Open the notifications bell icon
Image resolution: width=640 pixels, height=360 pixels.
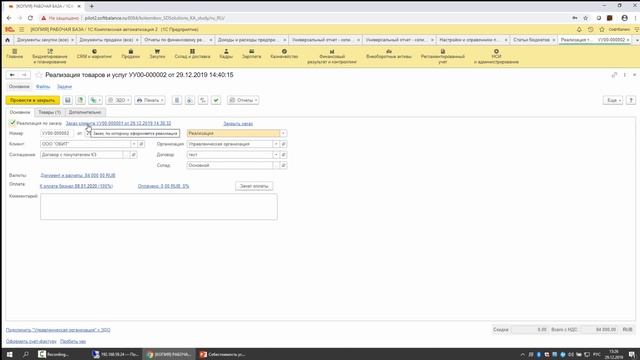[579, 29]
